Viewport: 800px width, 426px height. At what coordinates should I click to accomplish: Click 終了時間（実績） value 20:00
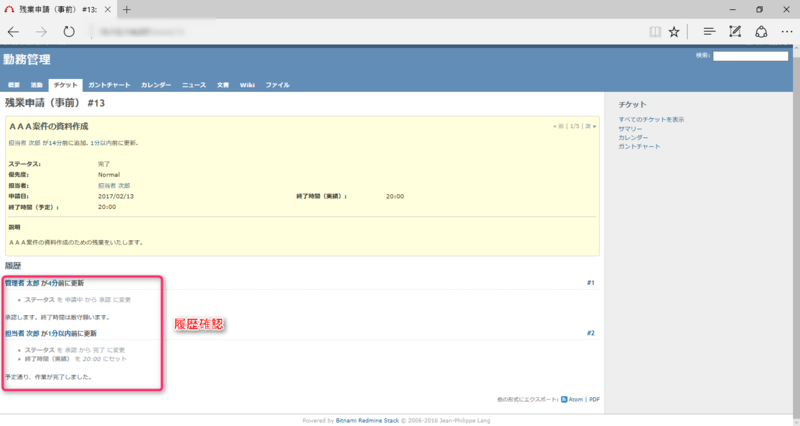(395, 196)
